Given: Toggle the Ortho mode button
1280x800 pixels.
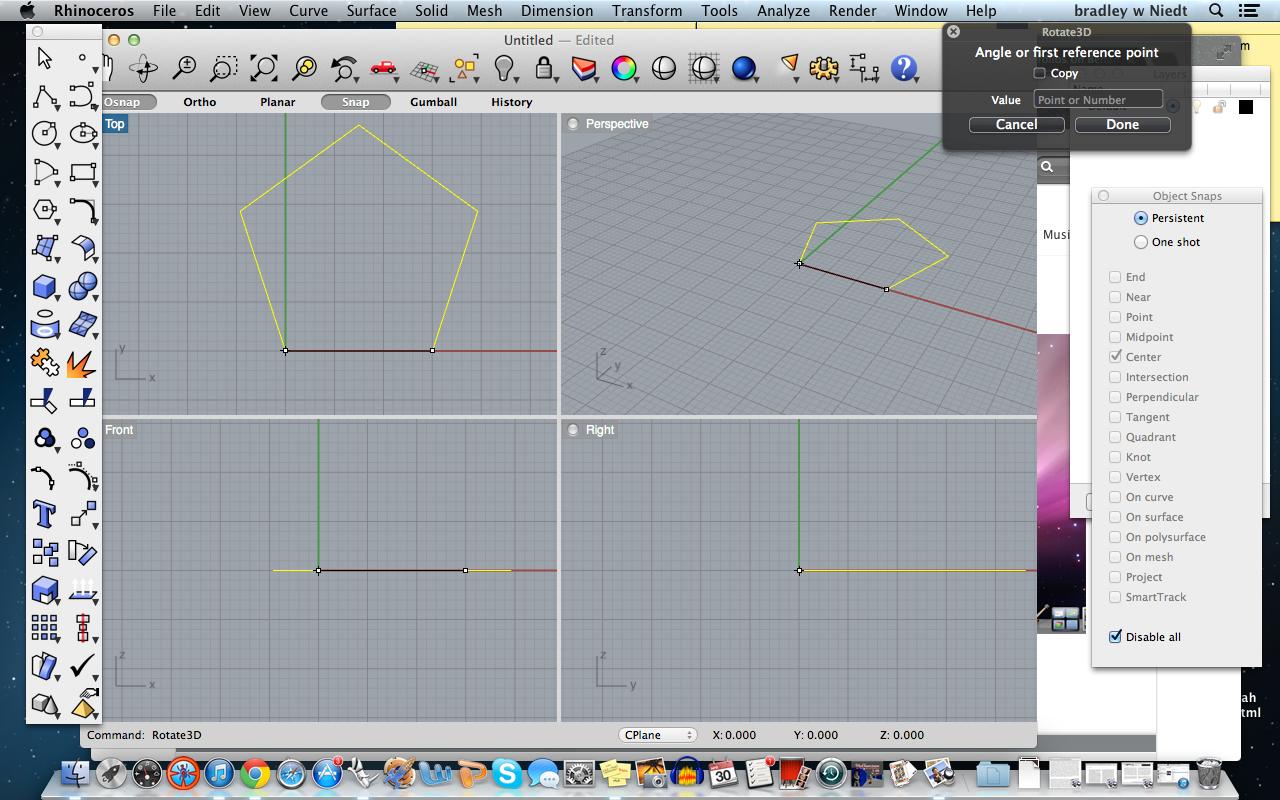Looking at the screenshot, I should [x=200, y=102].
